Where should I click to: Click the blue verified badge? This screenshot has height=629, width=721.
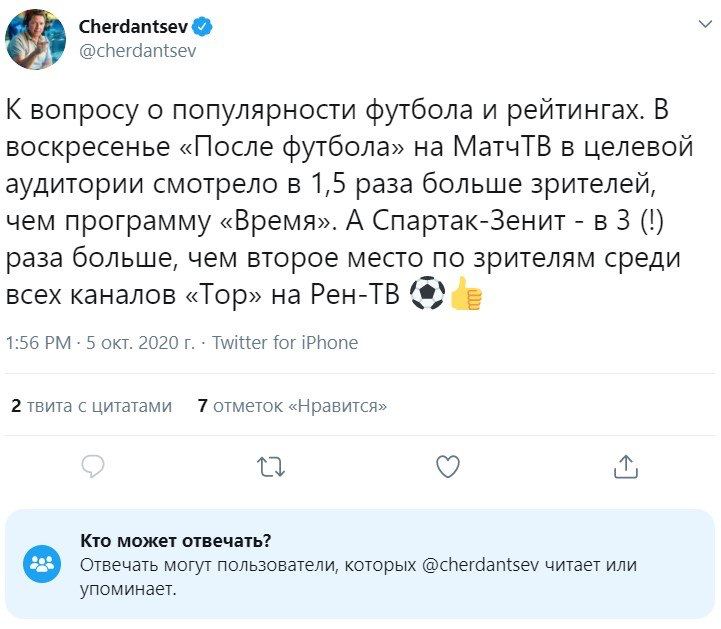(x=203, y=27)
